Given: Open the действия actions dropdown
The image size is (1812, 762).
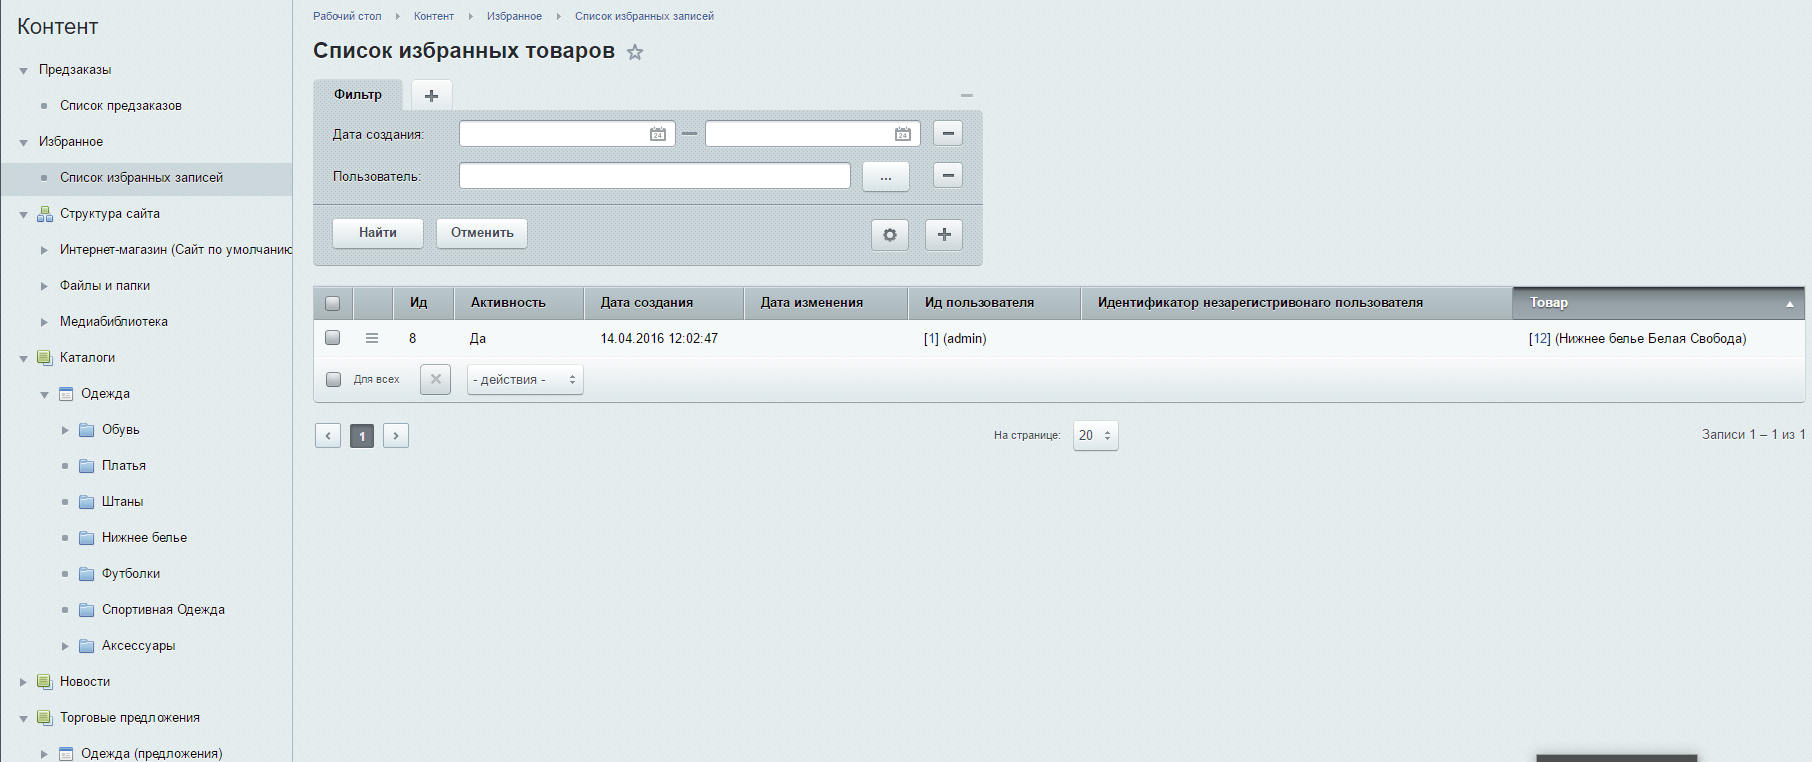Looking at the screenshot, I should point(524,380).
